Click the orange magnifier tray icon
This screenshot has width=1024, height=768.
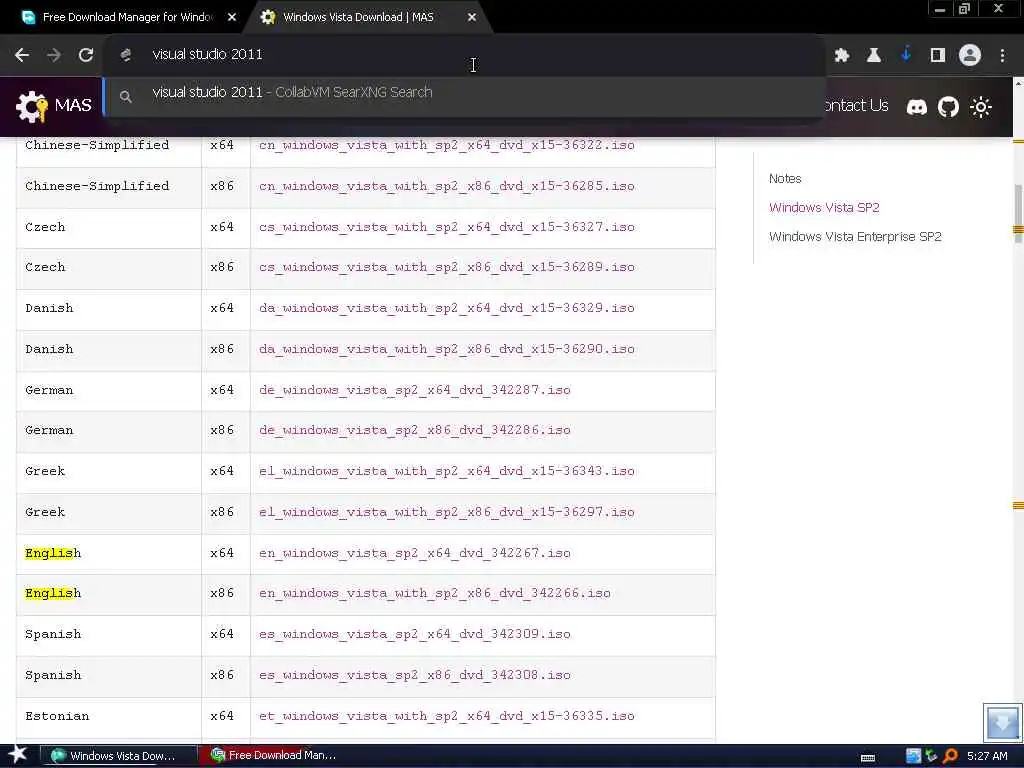(x=950, y=756)
